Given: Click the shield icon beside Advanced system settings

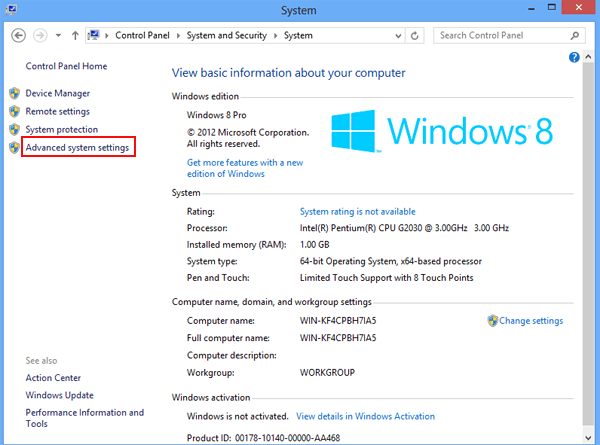Looking at the screenshot, I should point(15,147).
